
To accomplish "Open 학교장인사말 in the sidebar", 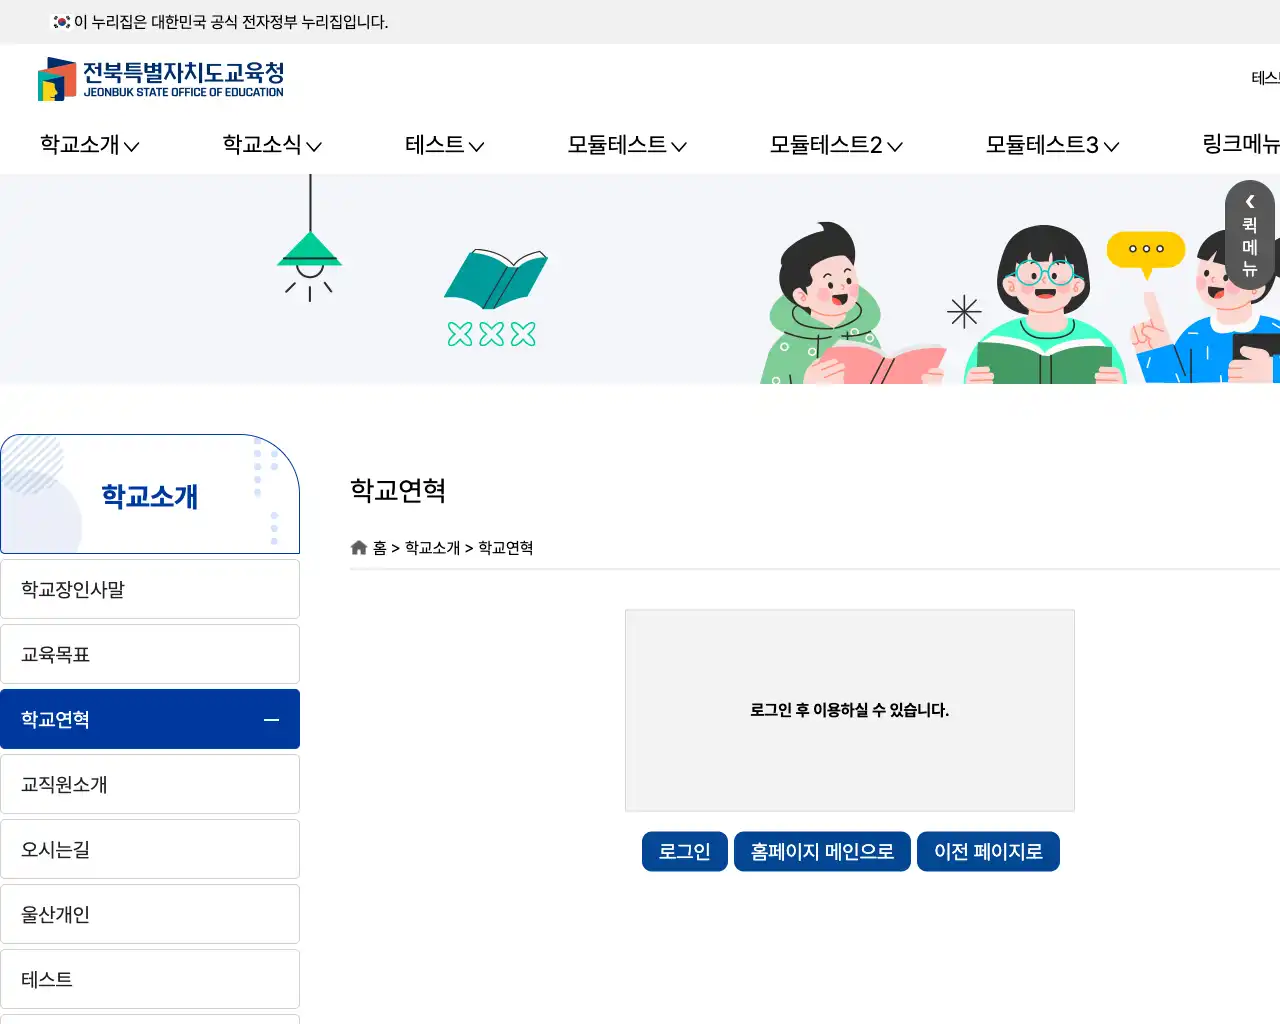I will pos(150,589).
